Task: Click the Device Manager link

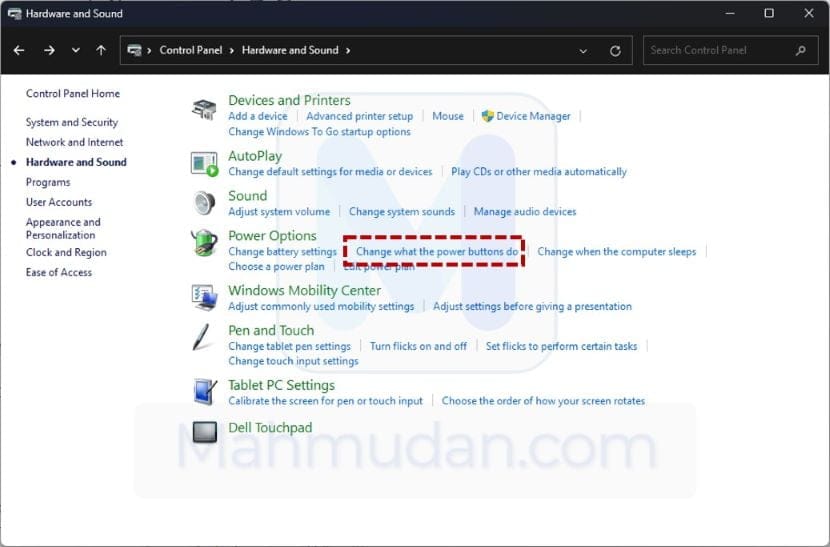Action: [x=533, y=116]
